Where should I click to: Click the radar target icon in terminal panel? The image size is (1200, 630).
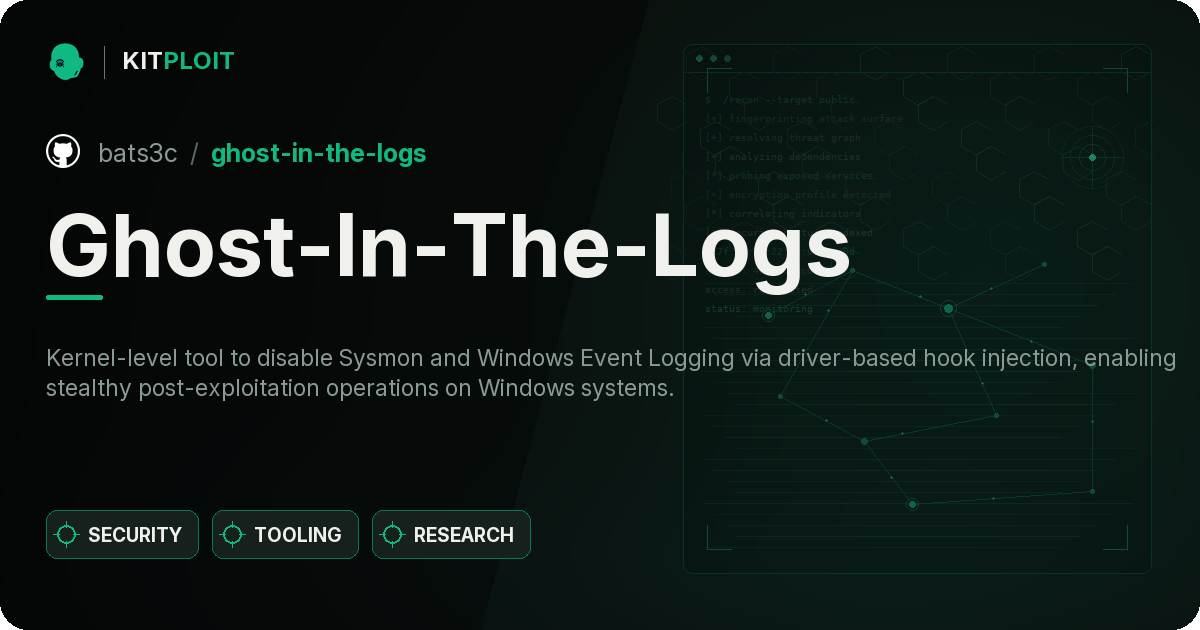click(1092, 157)
